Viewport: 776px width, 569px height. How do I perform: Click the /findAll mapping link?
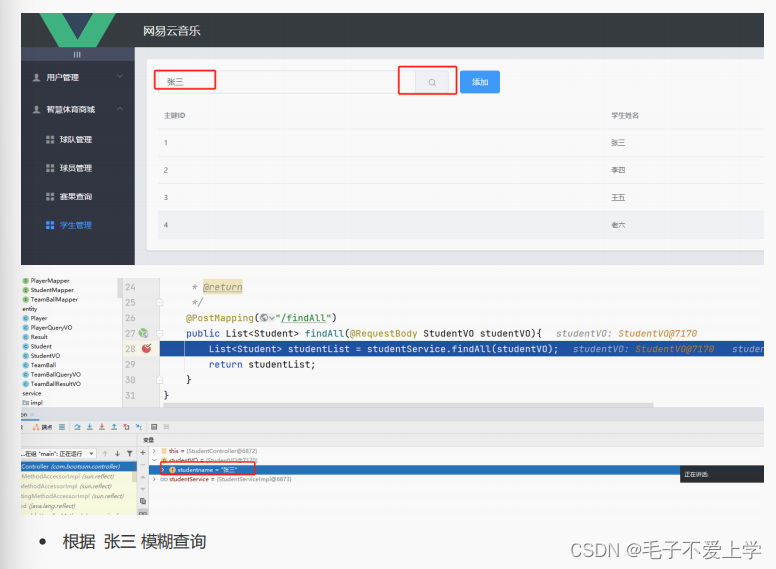click(x=303, y=318)
